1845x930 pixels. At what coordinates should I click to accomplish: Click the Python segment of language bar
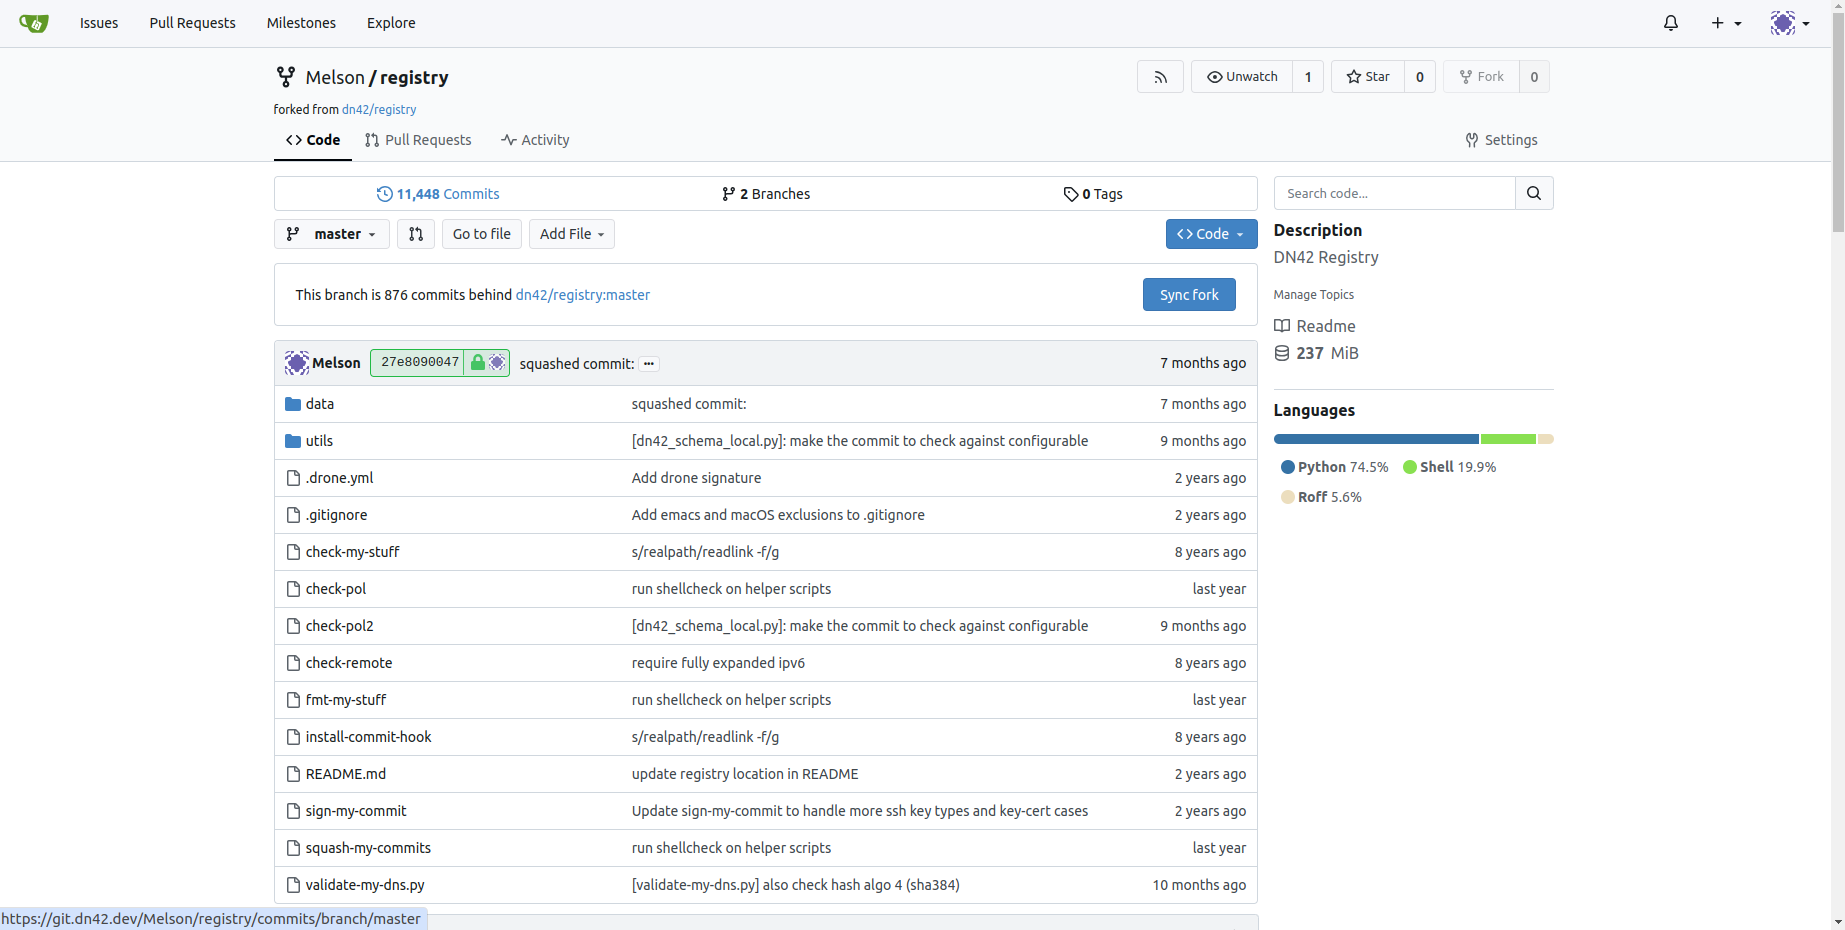1375,439
